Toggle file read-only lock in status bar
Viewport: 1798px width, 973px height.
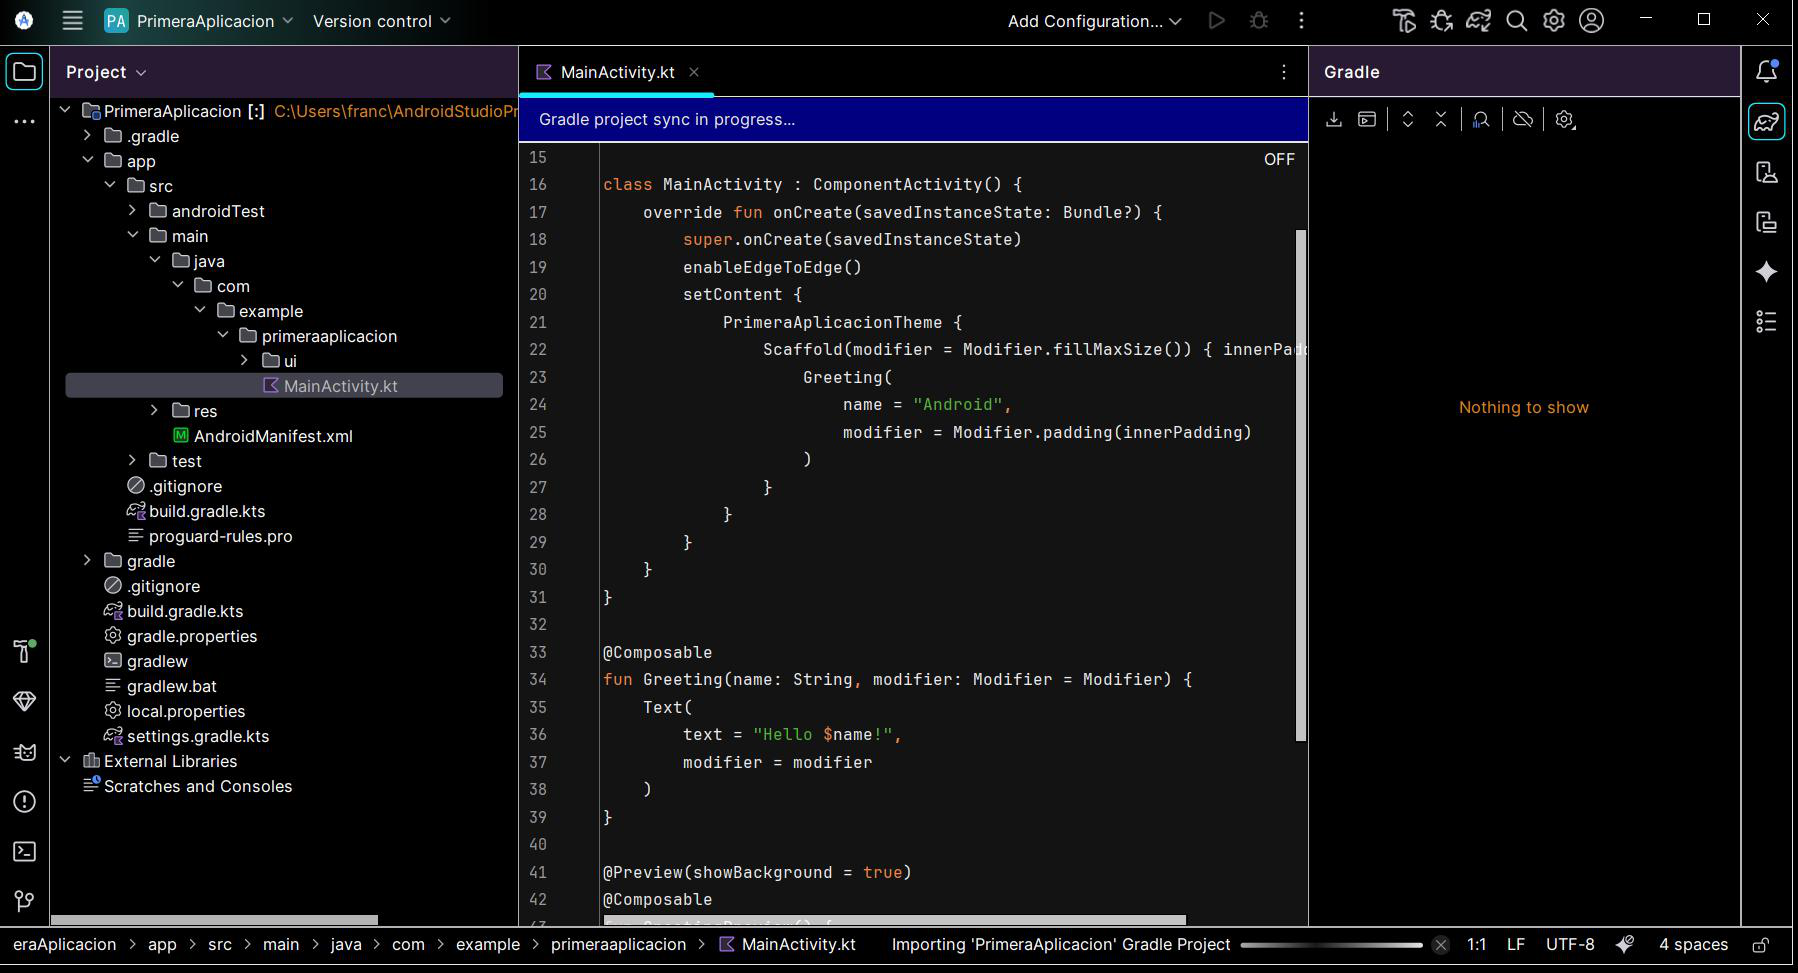[1762, 944]
